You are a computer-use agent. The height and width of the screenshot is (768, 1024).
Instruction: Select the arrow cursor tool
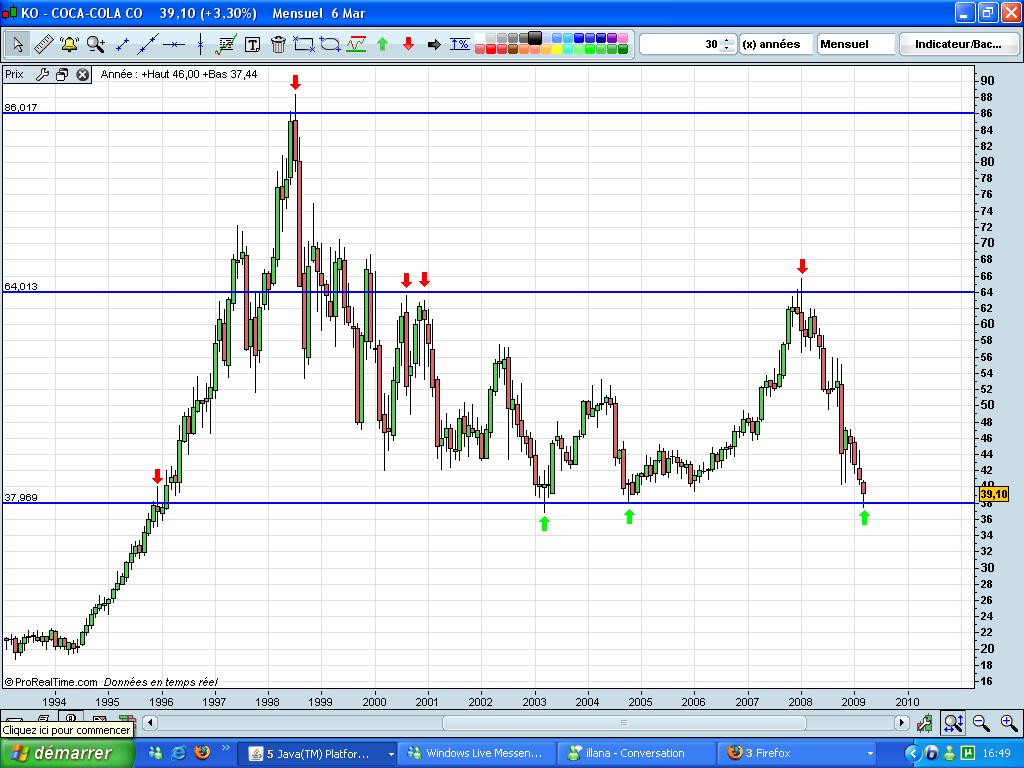tap(18, 44)
